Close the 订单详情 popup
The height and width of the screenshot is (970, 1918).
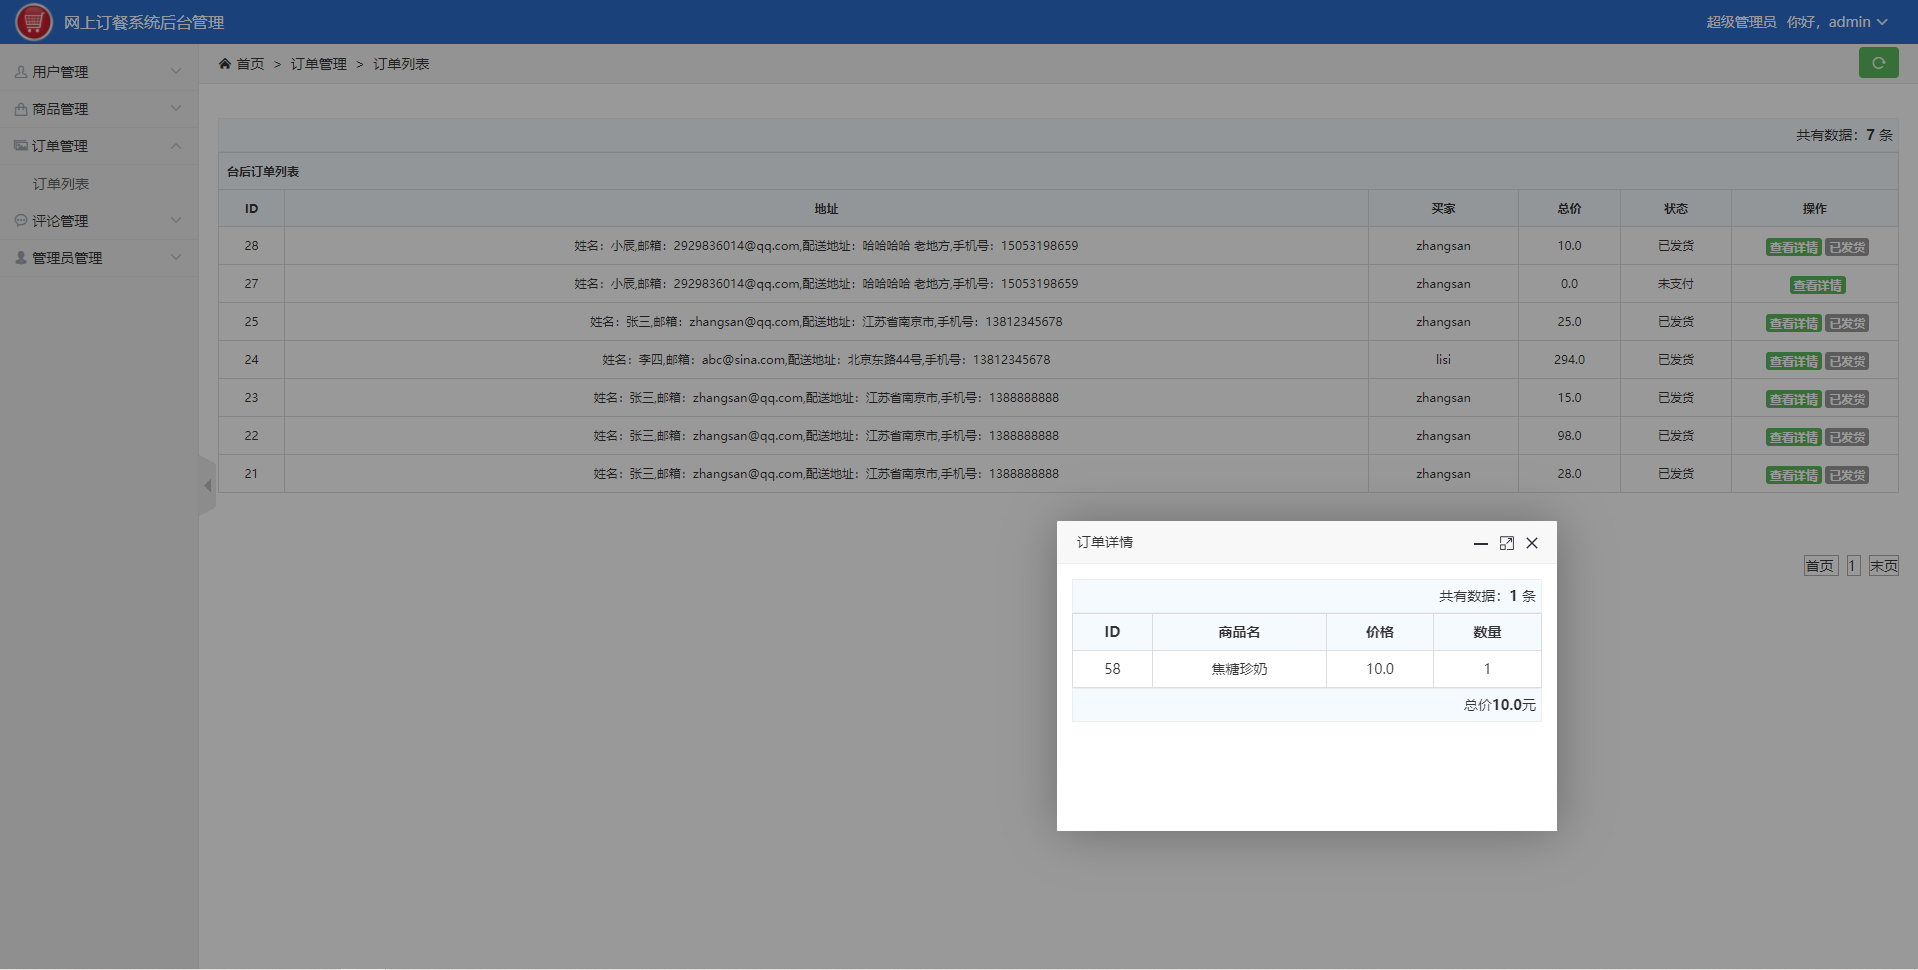pyautogui.click(x=1531, y=543)
